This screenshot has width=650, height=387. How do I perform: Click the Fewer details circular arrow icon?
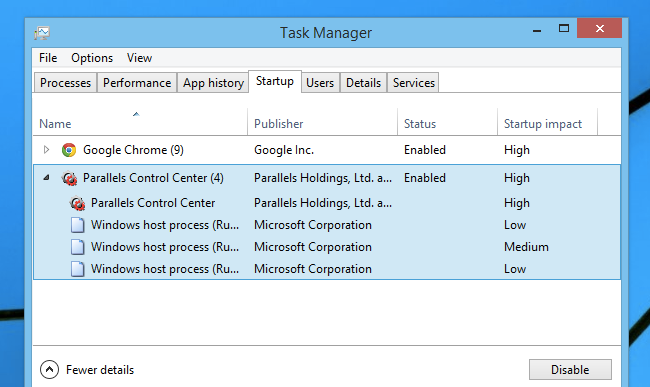point(49,370)
